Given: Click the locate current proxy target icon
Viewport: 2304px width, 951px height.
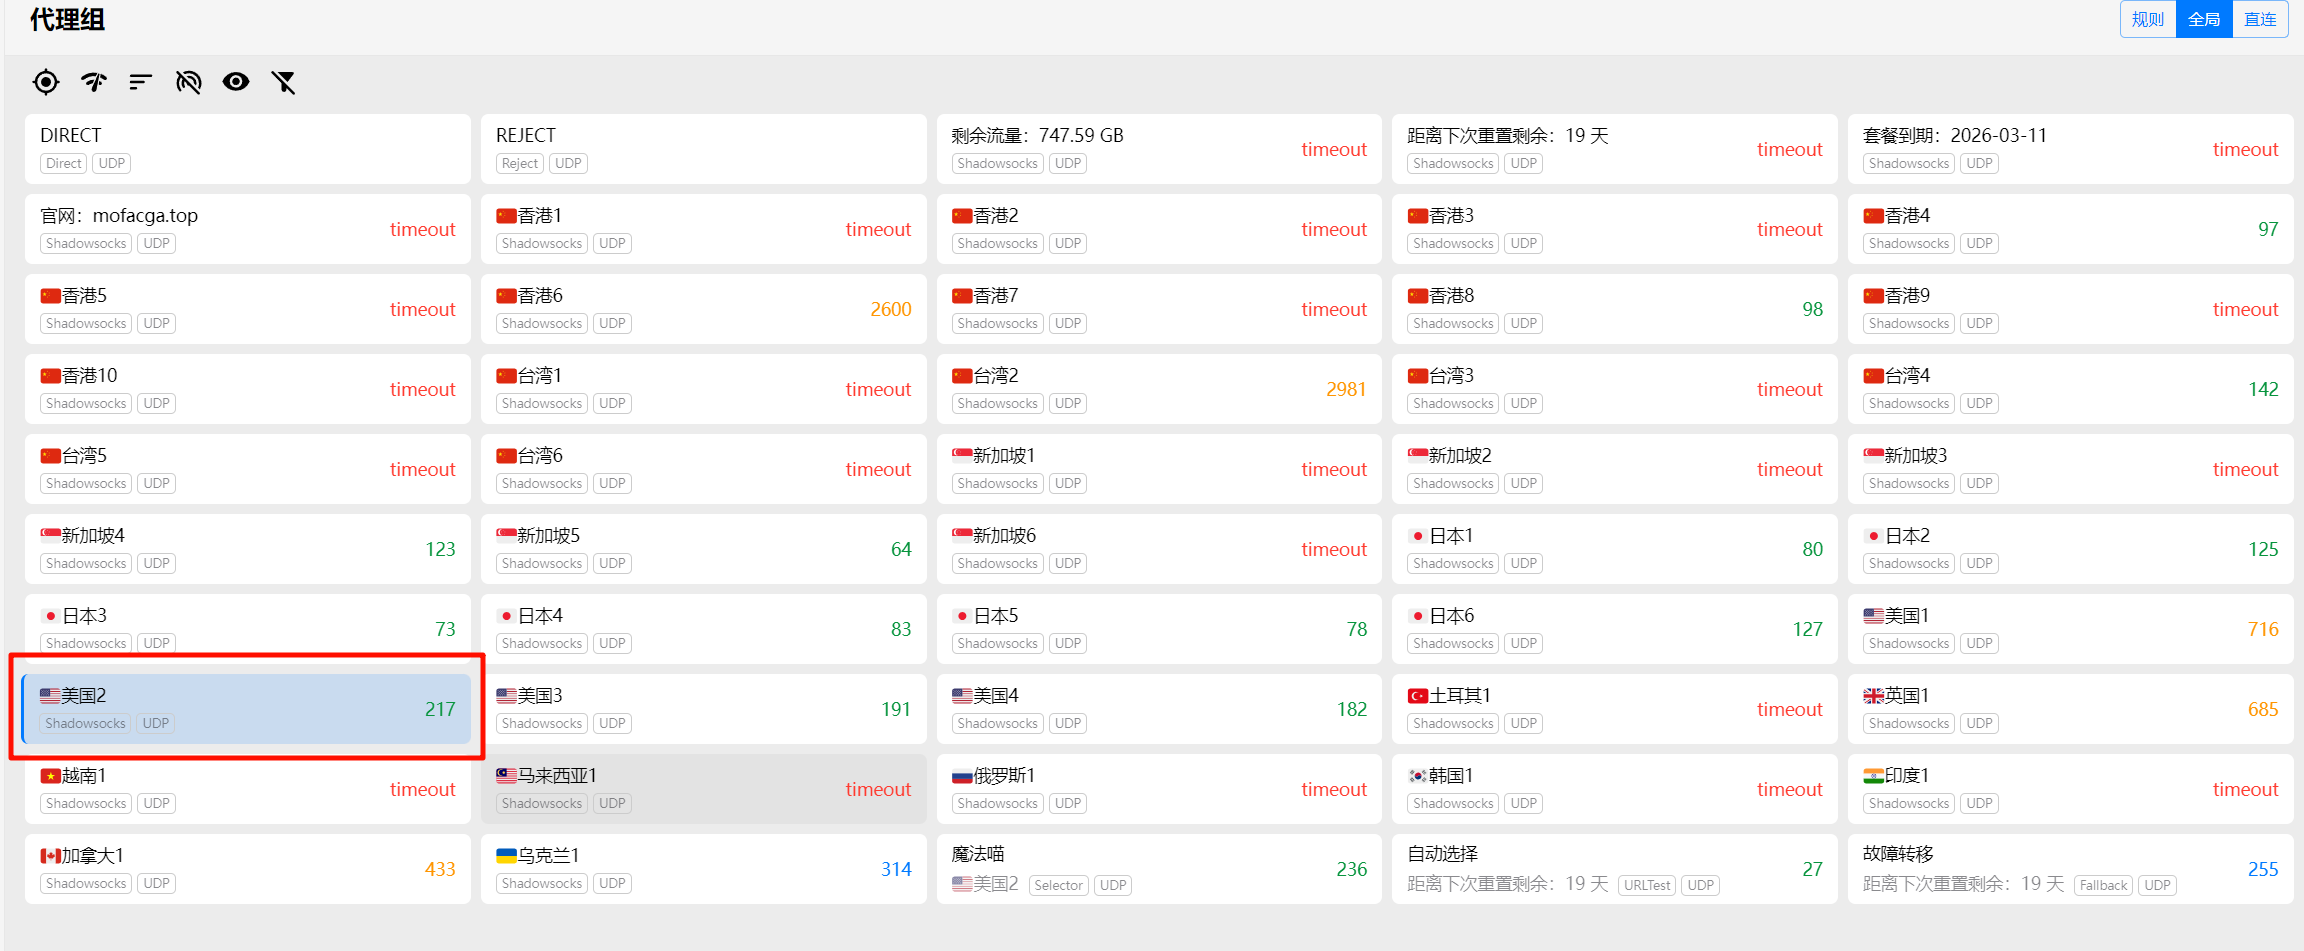Looking at the screenshot, I should 46,82.
